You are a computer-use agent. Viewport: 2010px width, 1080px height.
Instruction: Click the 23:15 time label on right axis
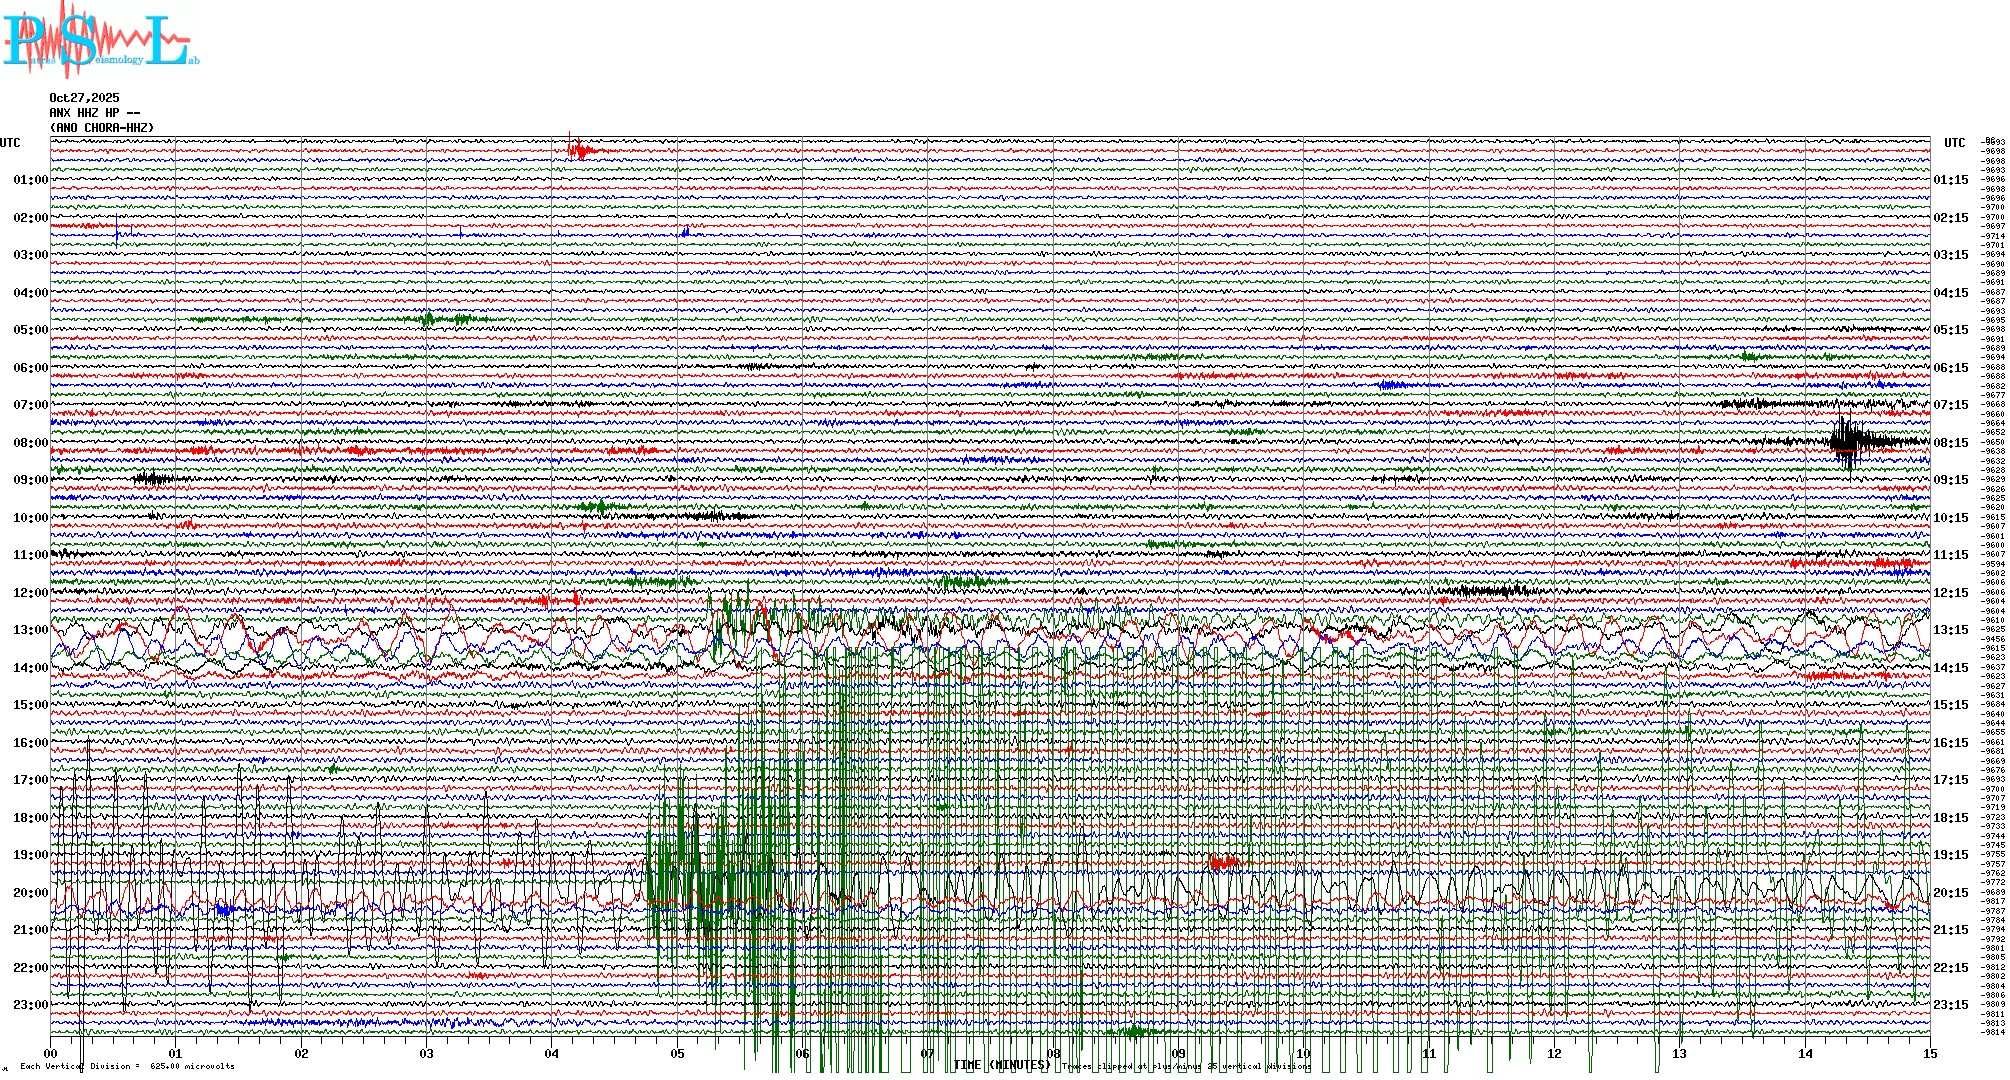click(x=1951, y=1005)
